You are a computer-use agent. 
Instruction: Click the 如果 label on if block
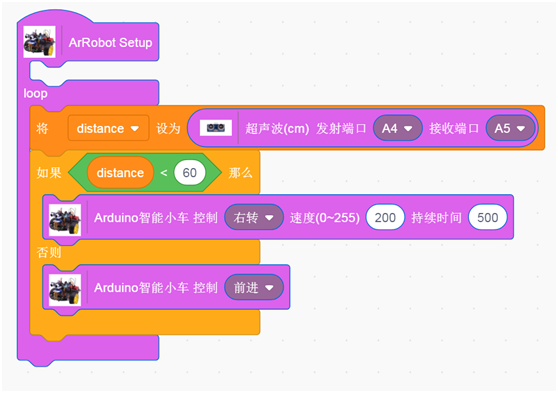point(49,173)
